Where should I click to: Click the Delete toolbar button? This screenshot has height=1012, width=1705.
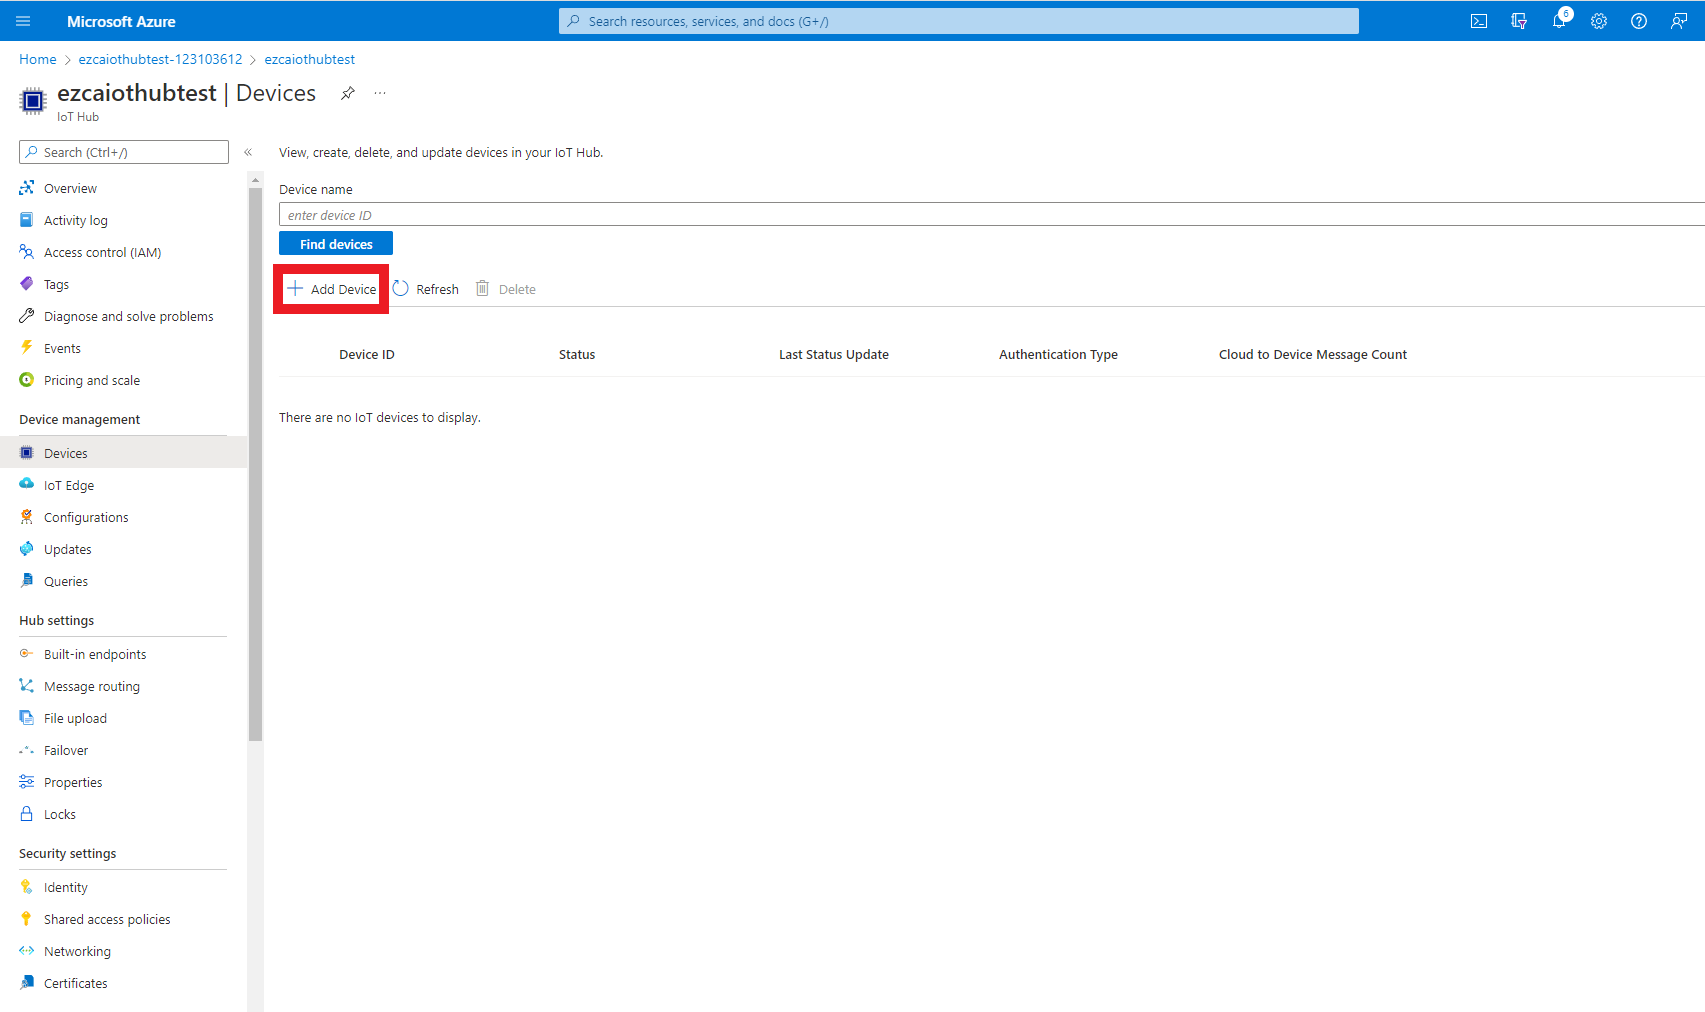coord(506,289)
